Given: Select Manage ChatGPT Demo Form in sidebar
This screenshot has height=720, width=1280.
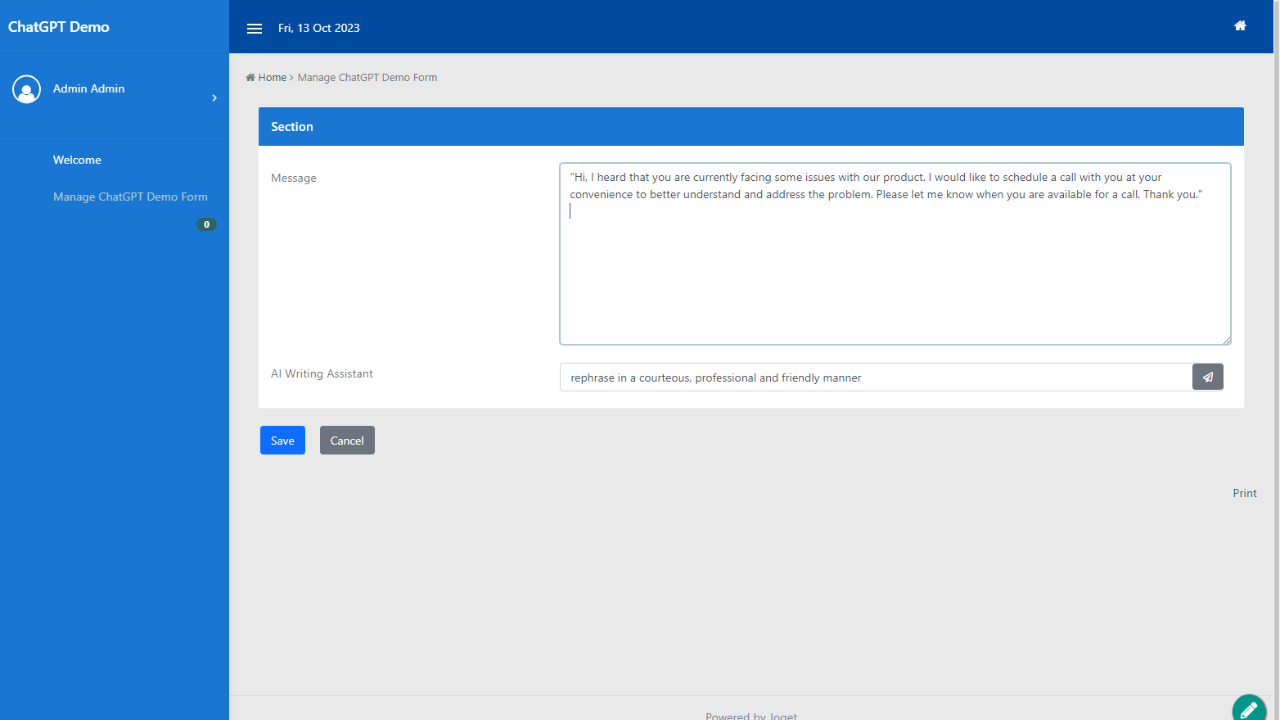Looking at the screenshot, I should pos(130,197).
